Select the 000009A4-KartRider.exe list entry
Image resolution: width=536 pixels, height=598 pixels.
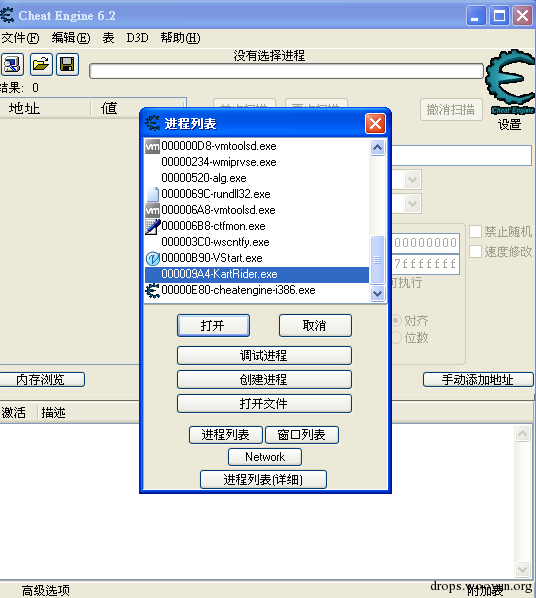257,275
